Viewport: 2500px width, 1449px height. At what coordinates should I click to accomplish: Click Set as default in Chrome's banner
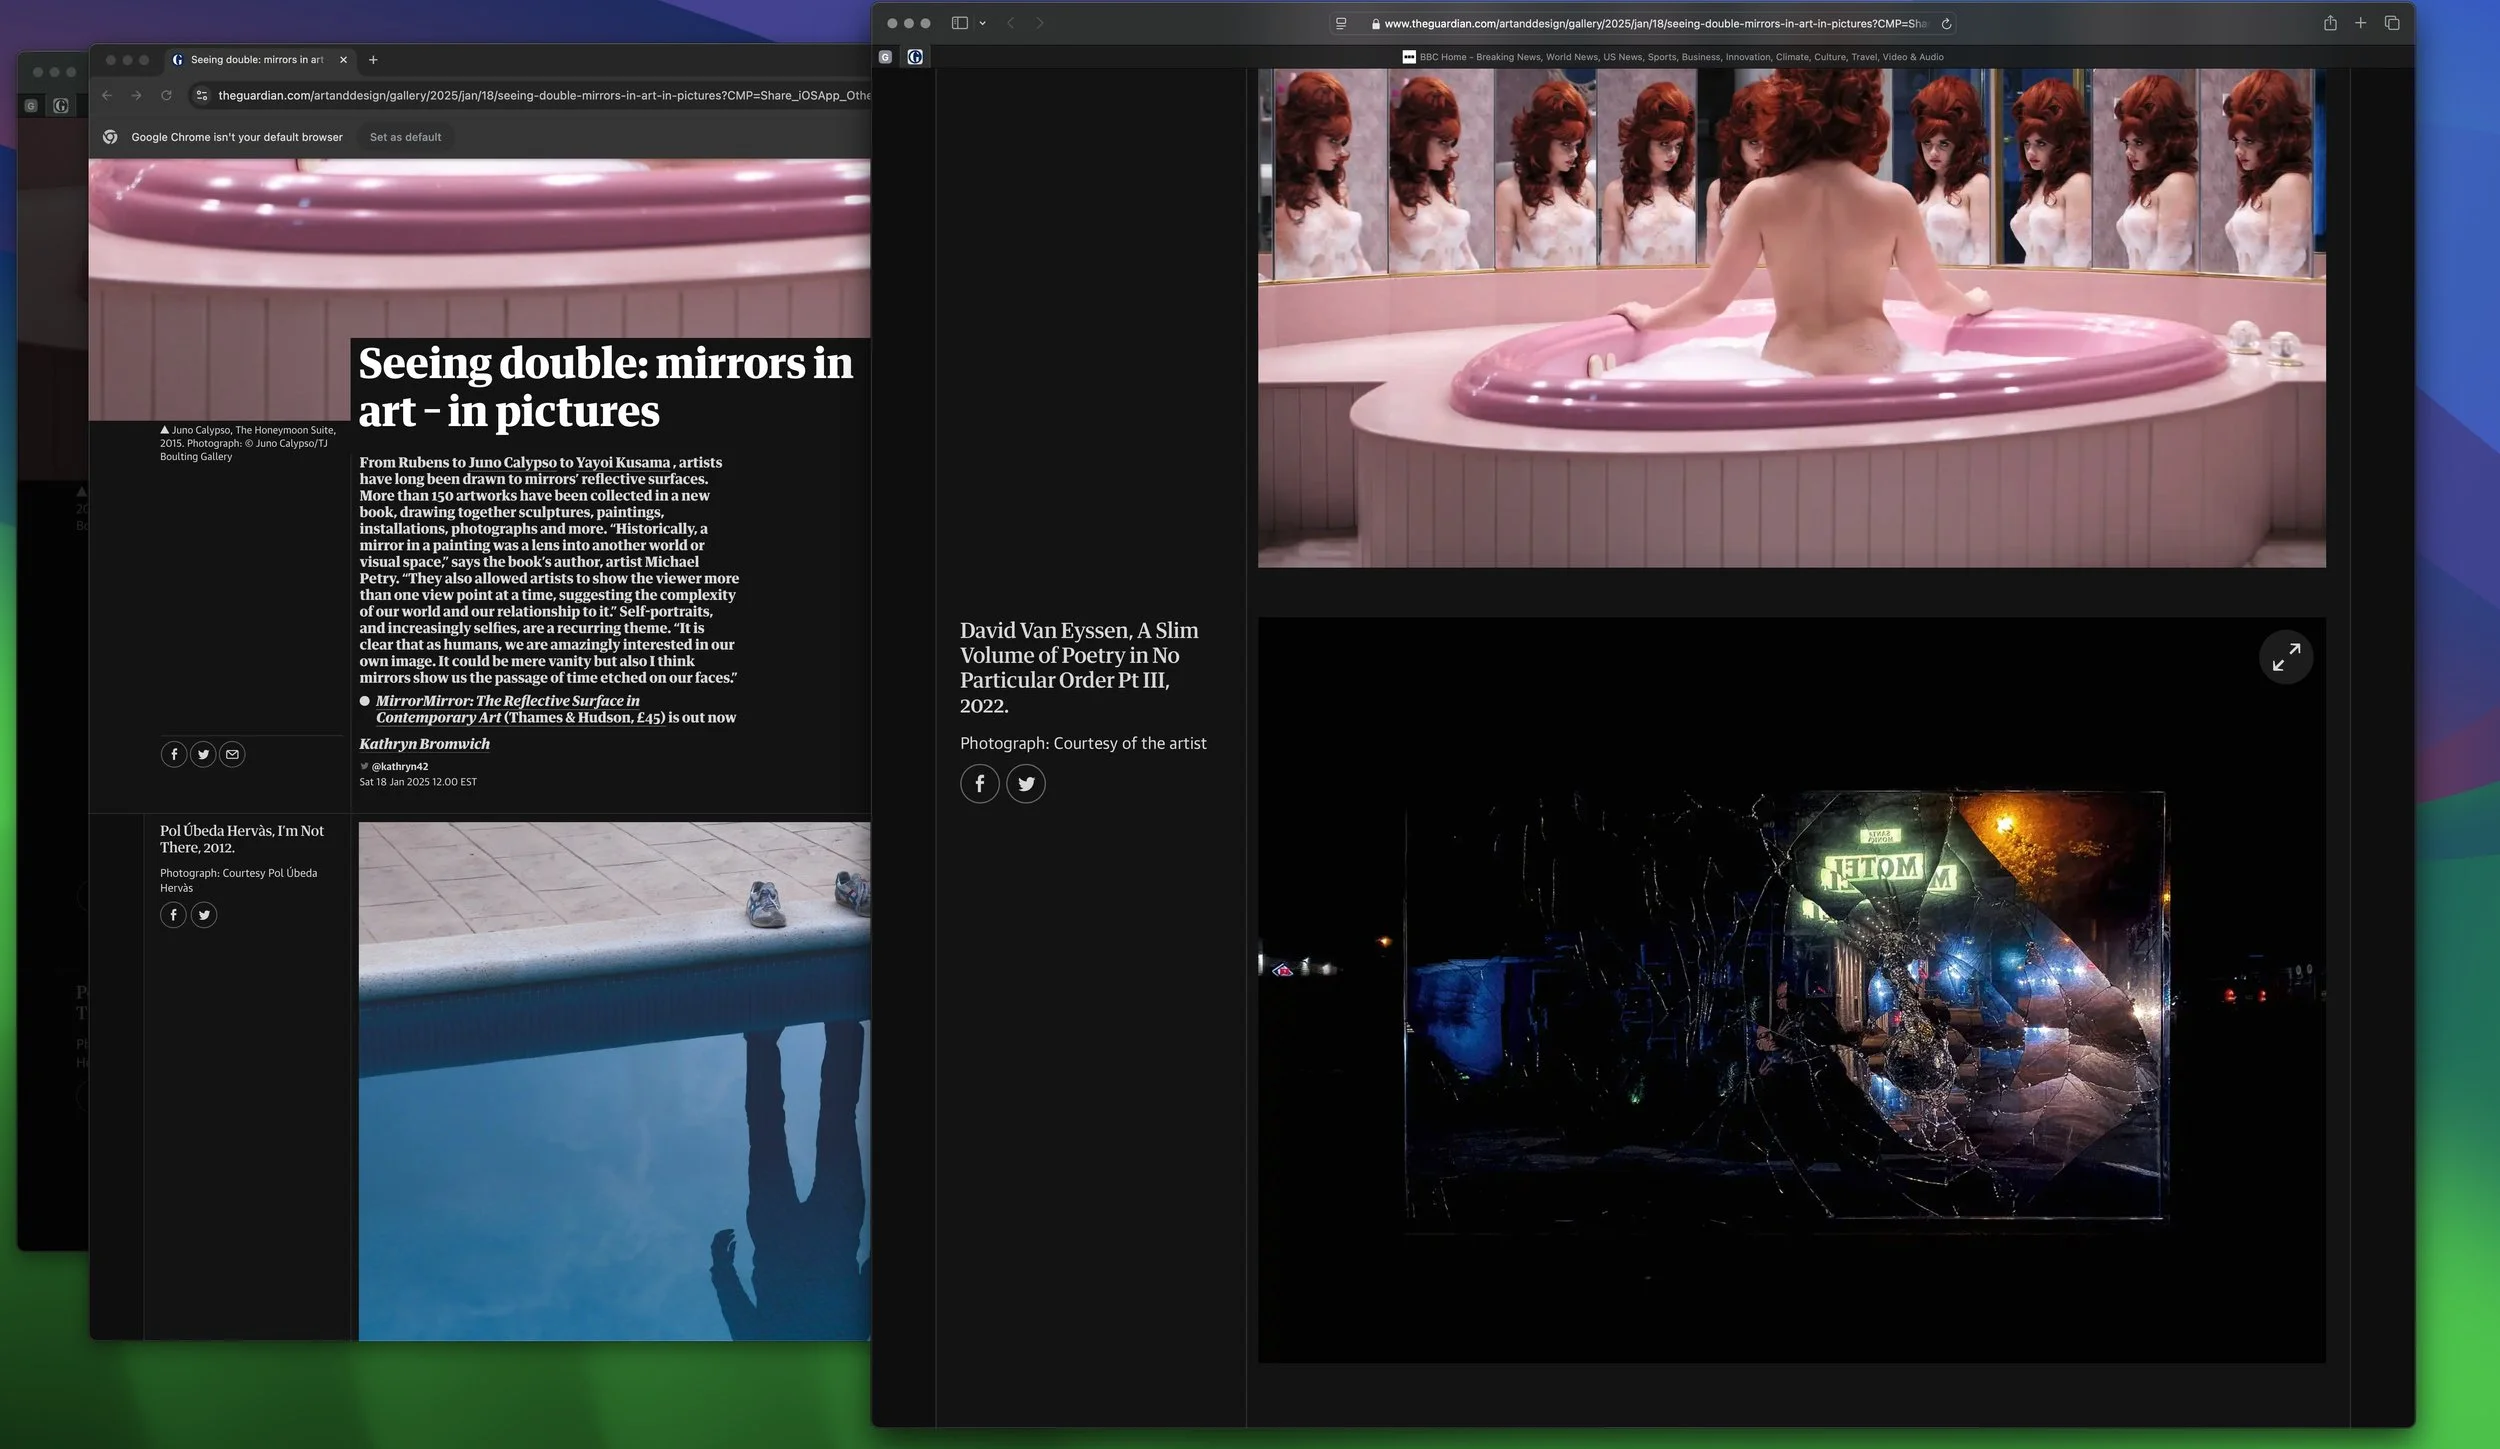point(404,137)
